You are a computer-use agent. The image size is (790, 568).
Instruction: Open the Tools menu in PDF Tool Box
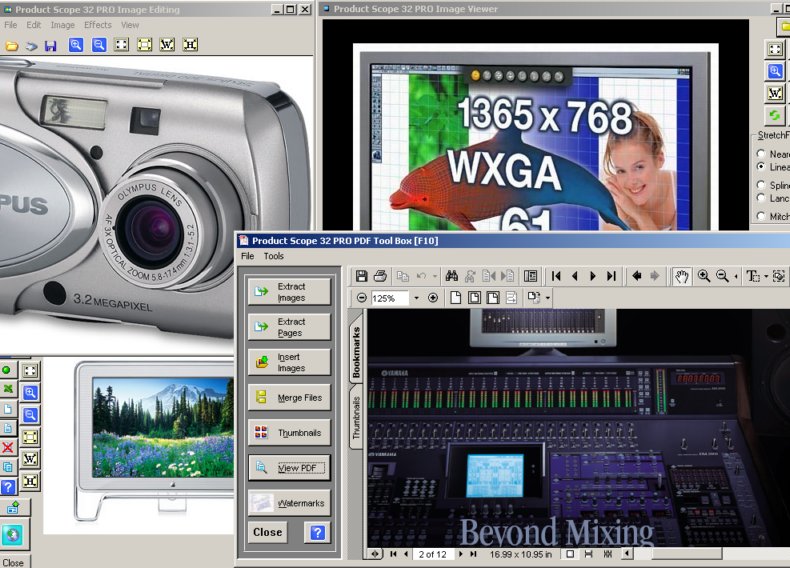pyautogui.click(x=274, y=256)
